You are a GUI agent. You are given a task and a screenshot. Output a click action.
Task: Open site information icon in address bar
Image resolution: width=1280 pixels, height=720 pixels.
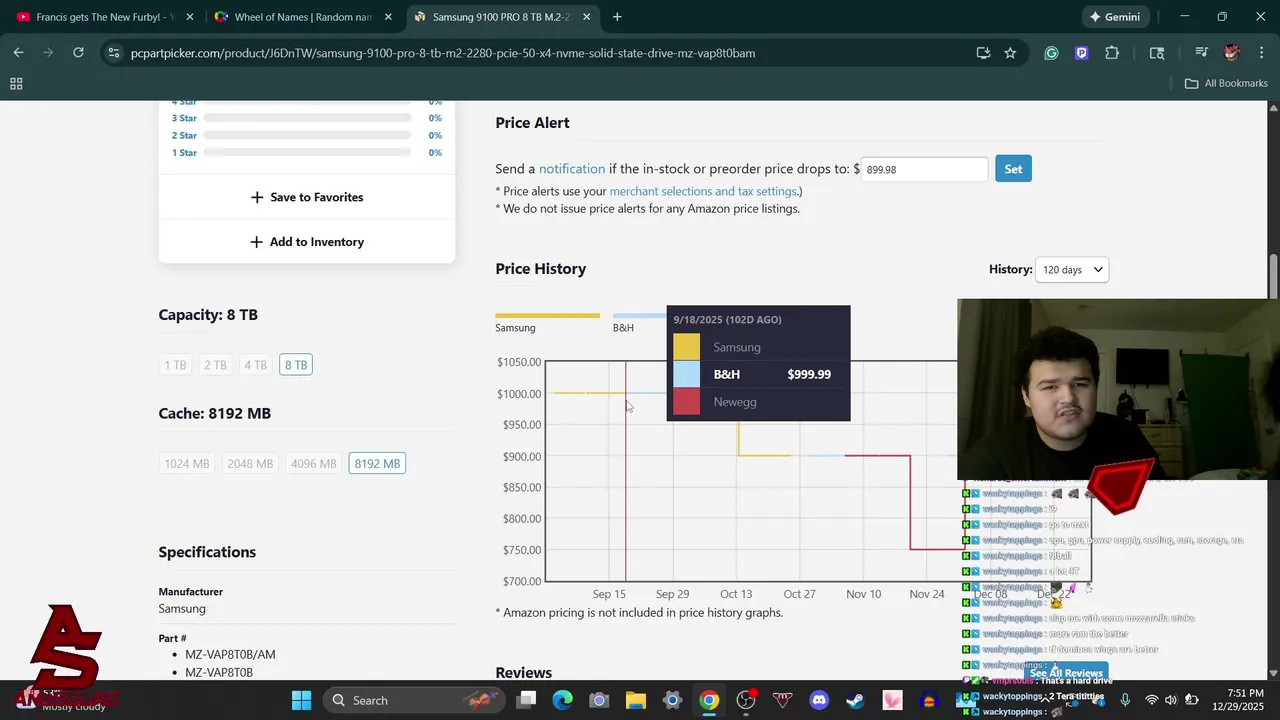click(113, 53)
